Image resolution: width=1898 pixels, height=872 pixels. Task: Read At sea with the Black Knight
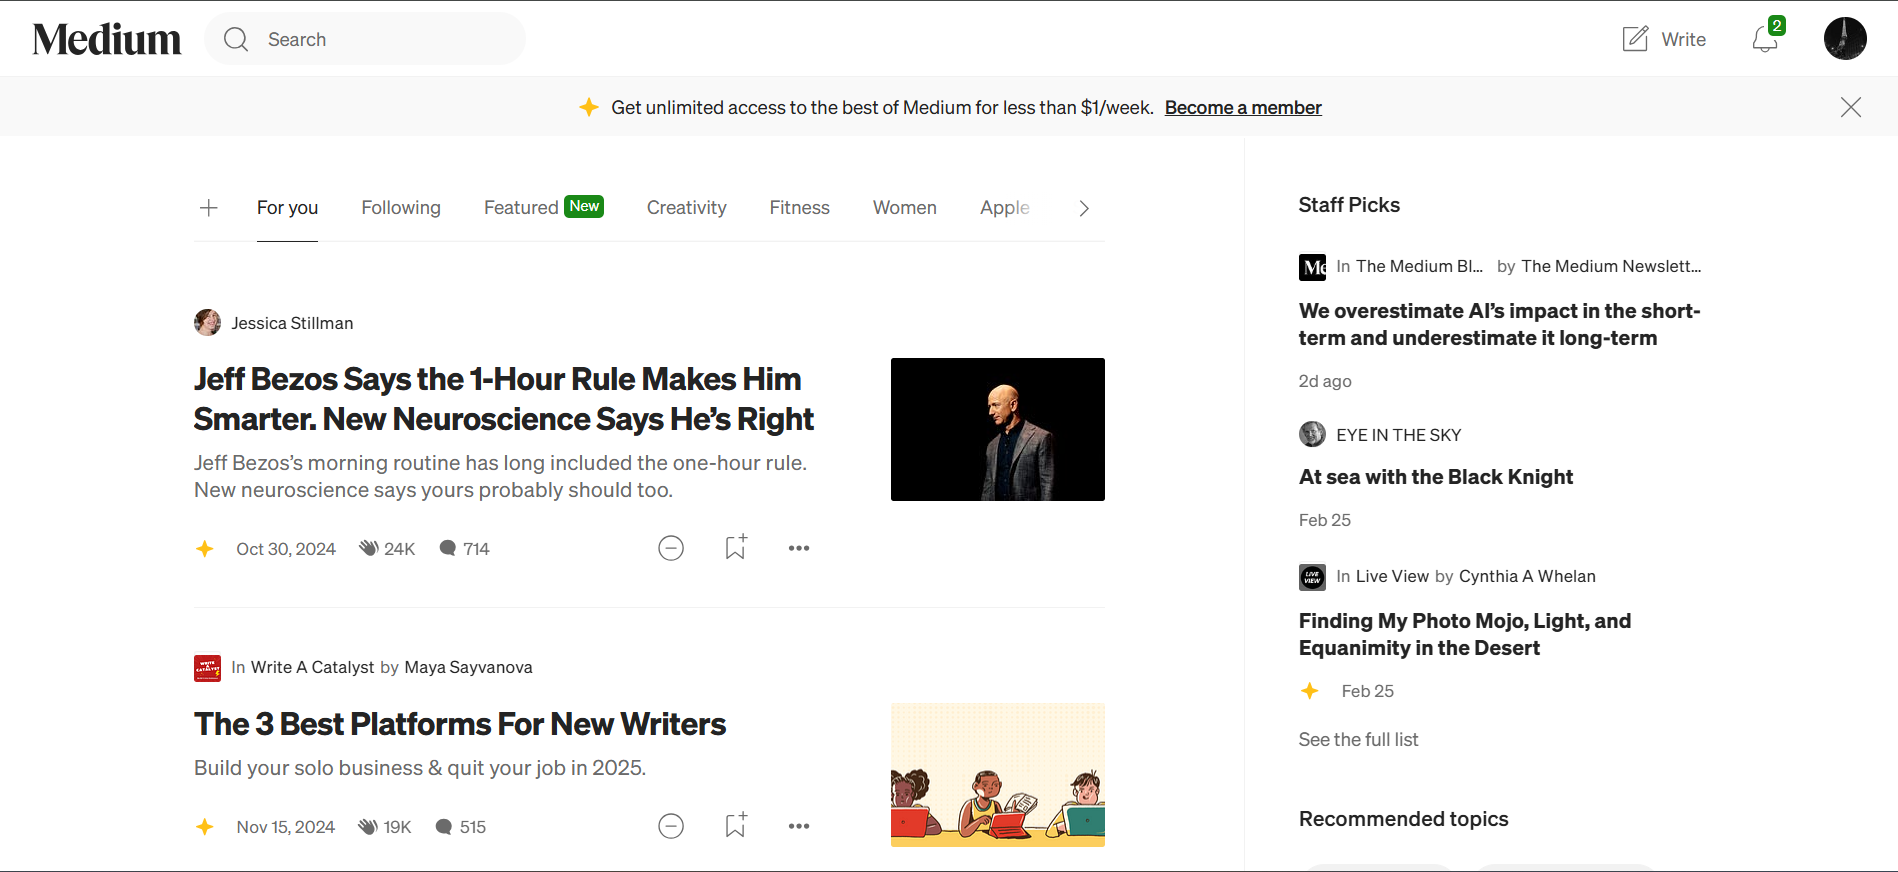1435,477
